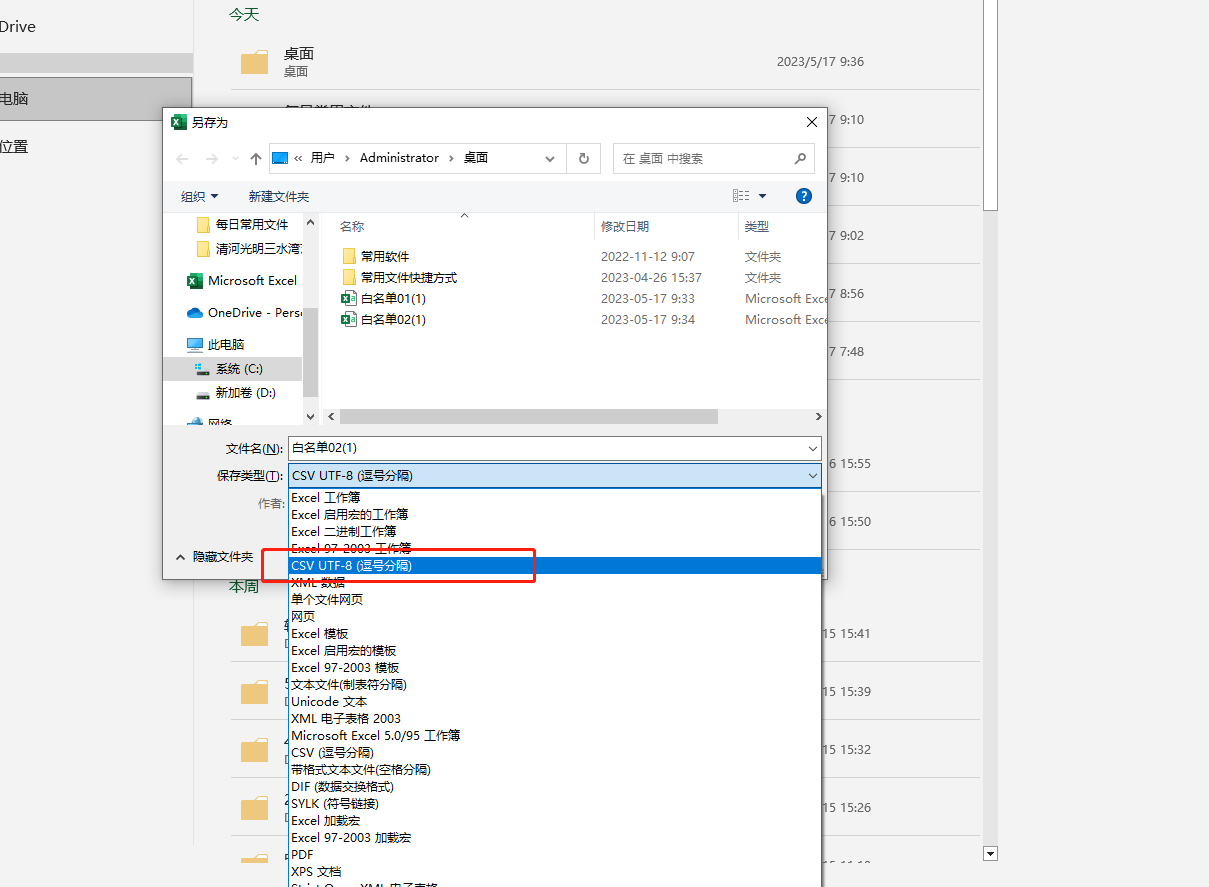The height and width of the screenshot is (887, 1209).
Task: Refresh the folder view in the address bar
Action: coord(584,158)
